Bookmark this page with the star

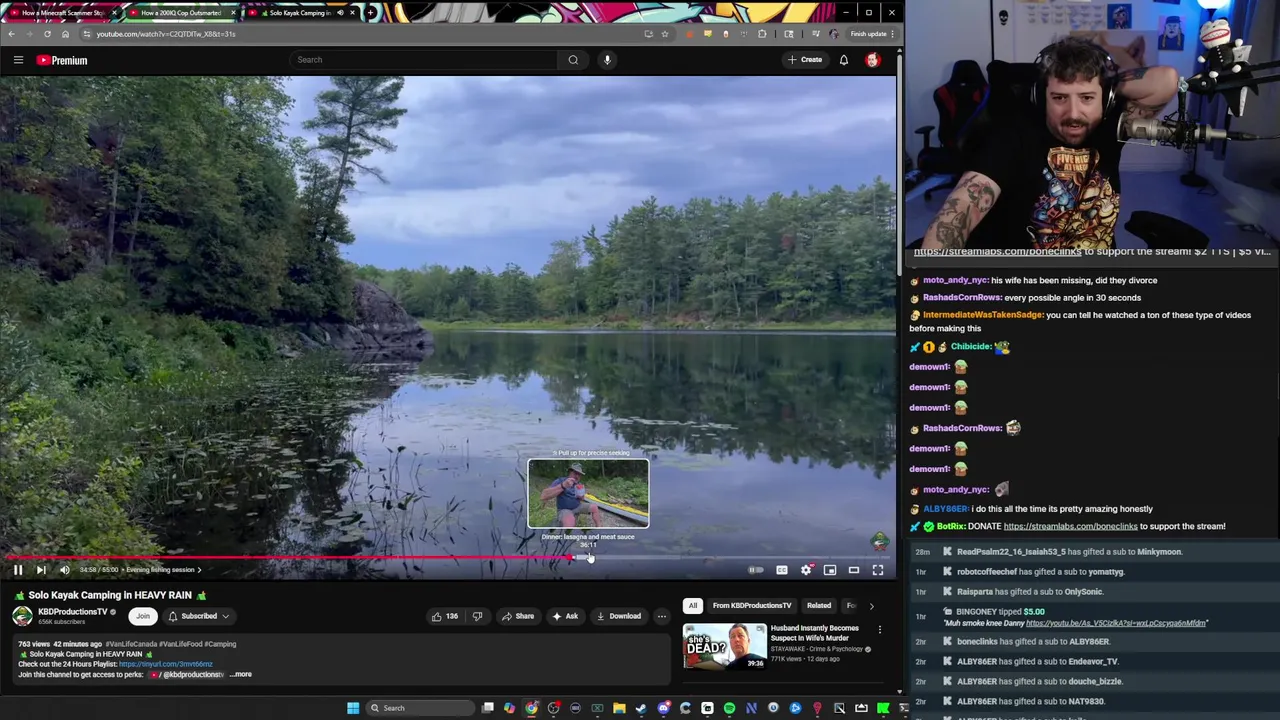click(665, 34)
